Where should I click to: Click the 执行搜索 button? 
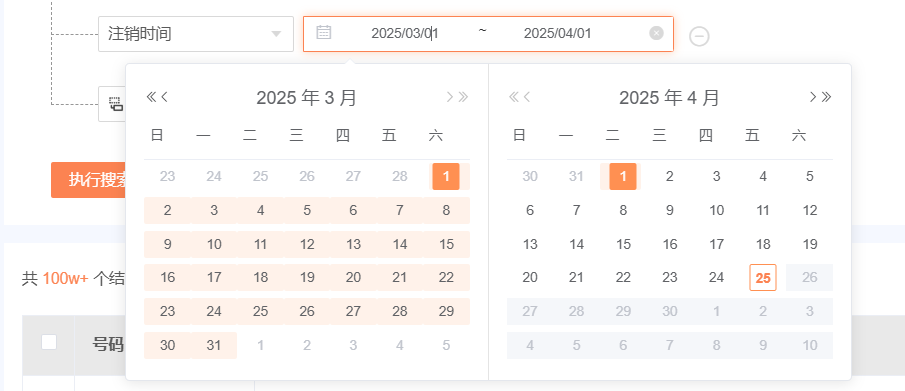(89, 180)
